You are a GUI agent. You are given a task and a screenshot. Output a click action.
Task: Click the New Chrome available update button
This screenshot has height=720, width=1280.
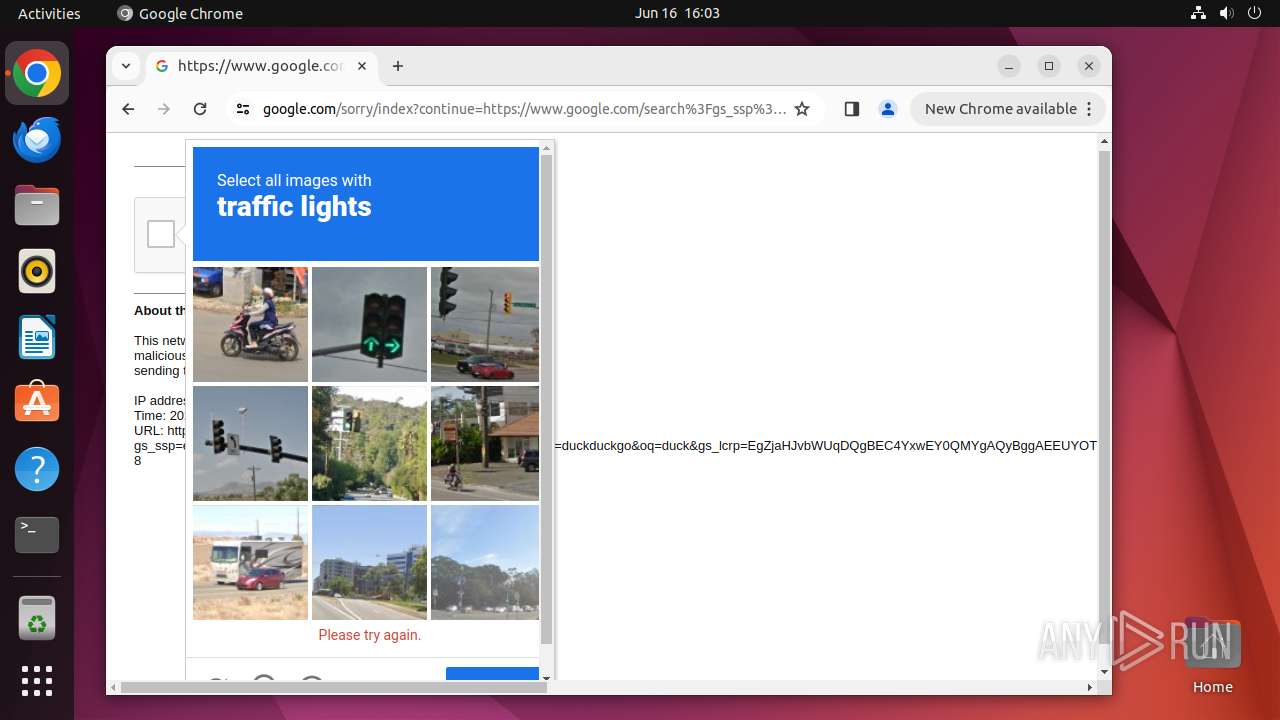point(1008,109)
